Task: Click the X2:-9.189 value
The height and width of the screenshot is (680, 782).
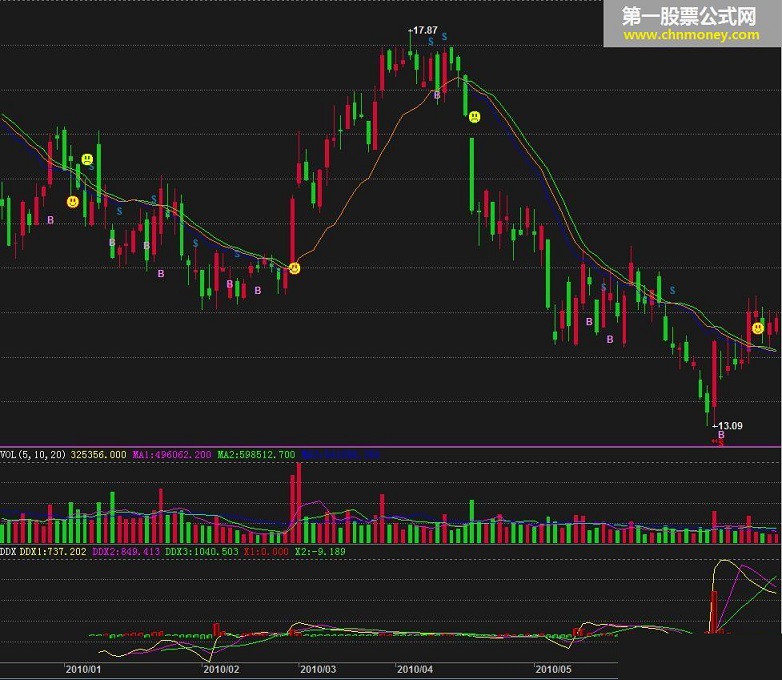Action: pyautogui.click(x=320, y=551)
